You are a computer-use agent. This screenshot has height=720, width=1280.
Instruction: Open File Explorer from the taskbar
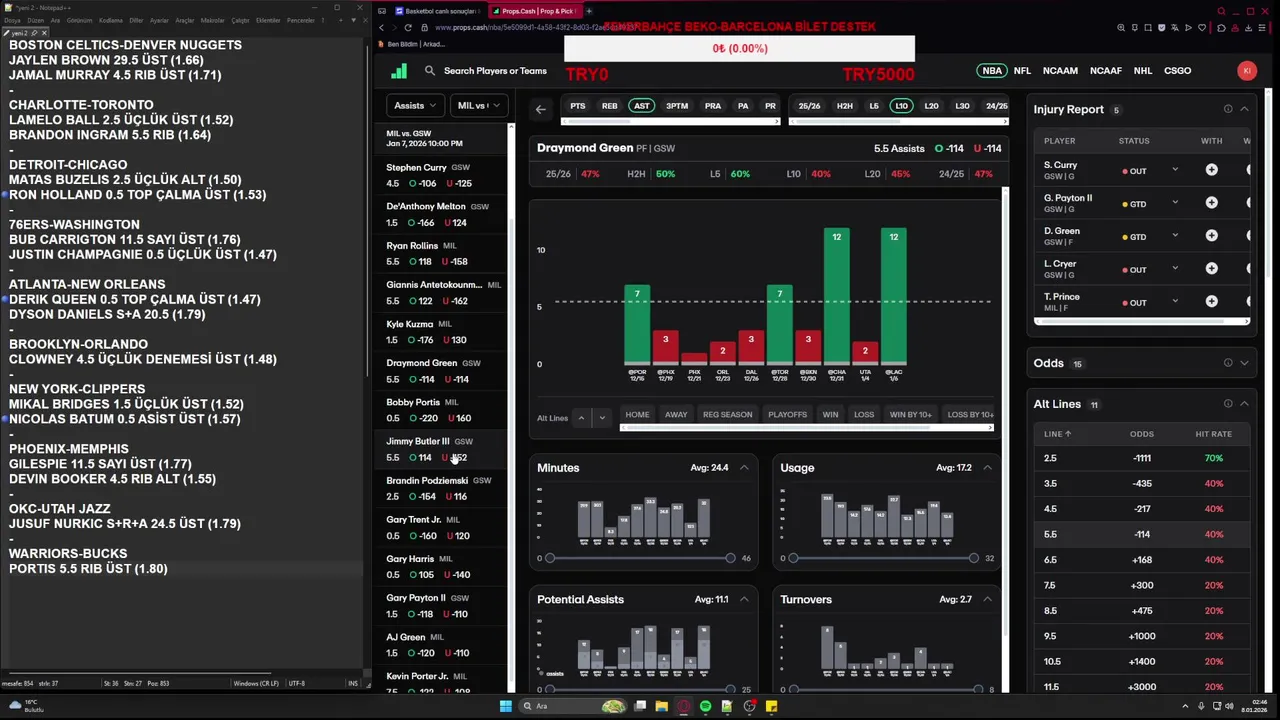[662, 706]
